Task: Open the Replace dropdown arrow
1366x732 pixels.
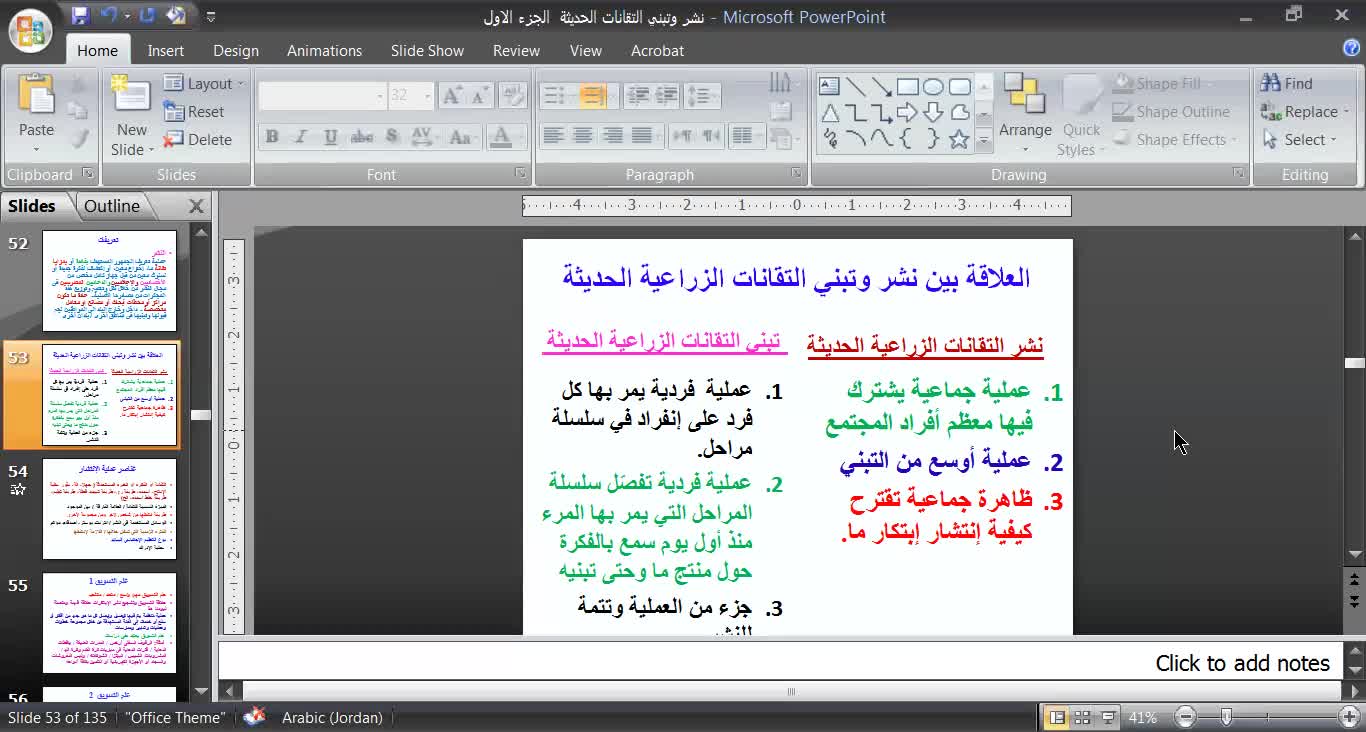Action: [1346, 112]
